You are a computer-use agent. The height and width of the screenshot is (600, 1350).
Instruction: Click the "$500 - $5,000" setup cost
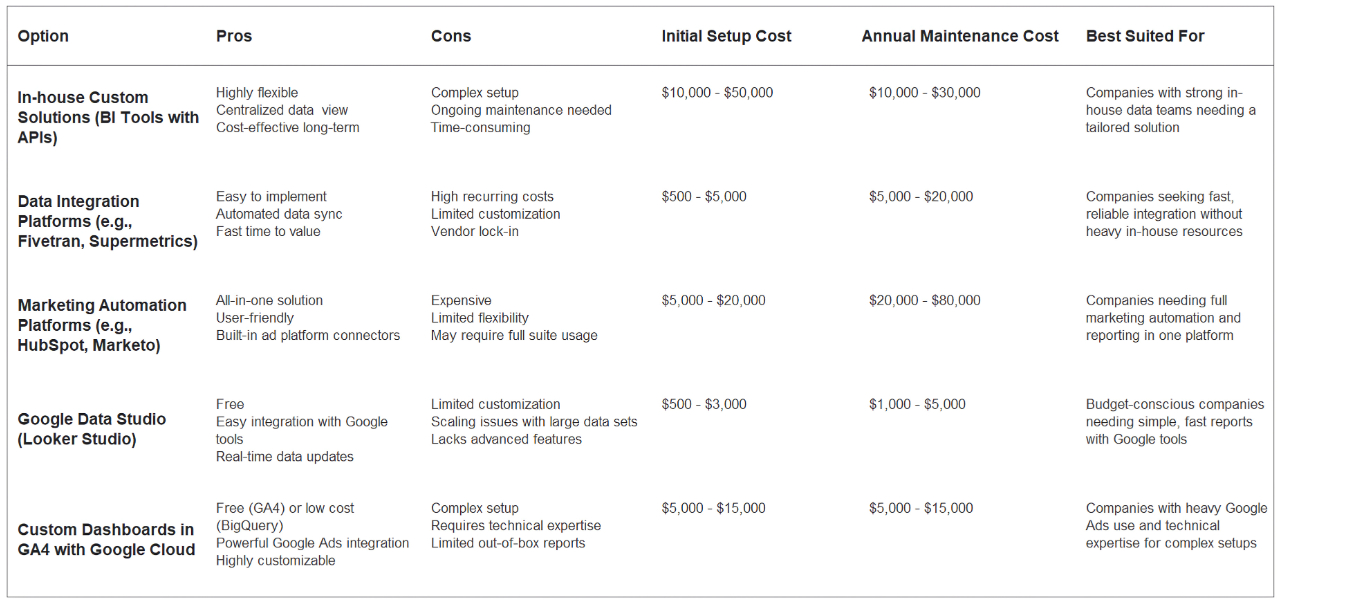click(704, 197)
